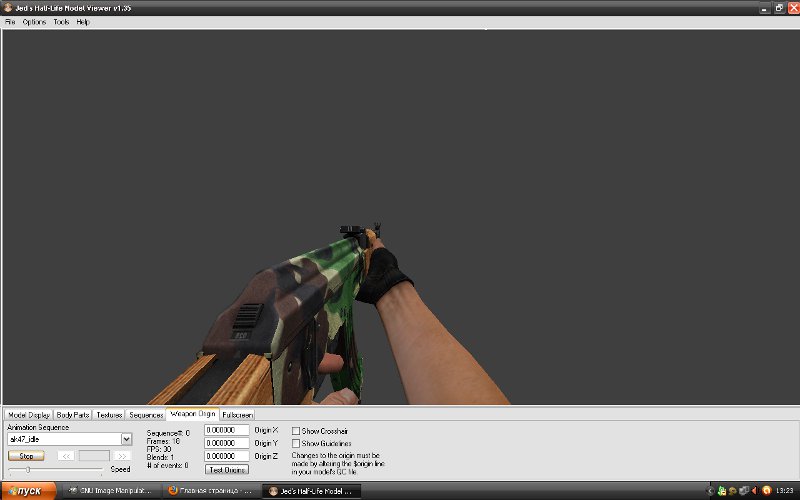This screenshot has height=500, width=800.
Task: Step to next frame with >> button
Action: point(122,456)
